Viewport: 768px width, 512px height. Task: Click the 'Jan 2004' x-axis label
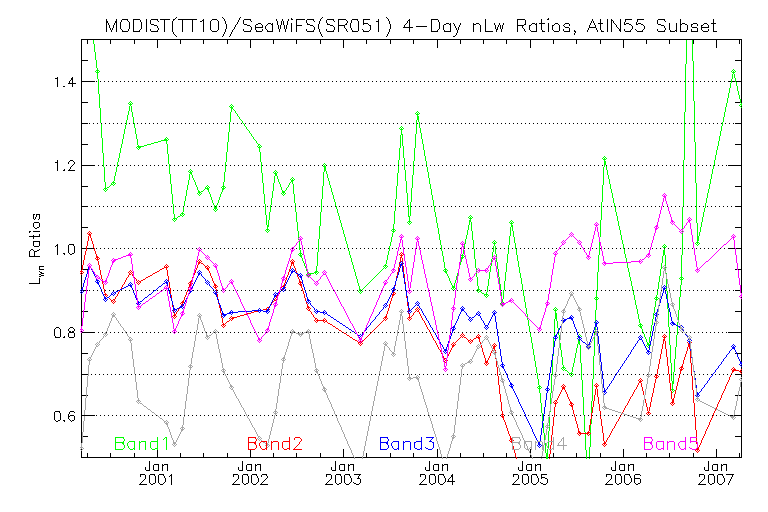pos(436,473)
